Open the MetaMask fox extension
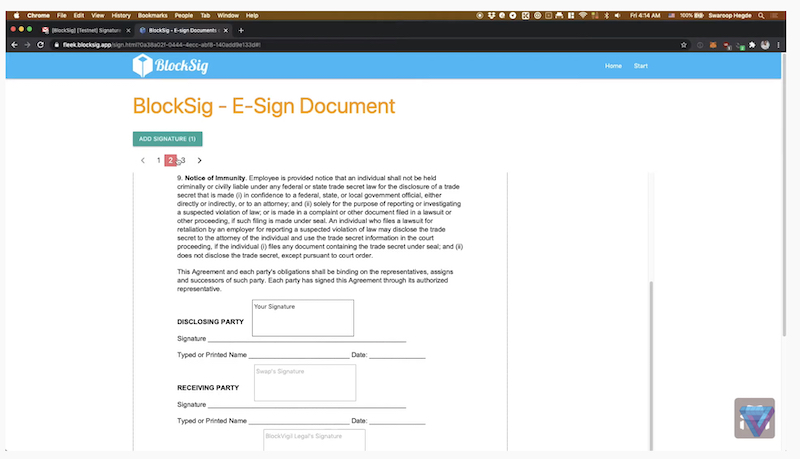800x459 pixels. tap(713, 45)
